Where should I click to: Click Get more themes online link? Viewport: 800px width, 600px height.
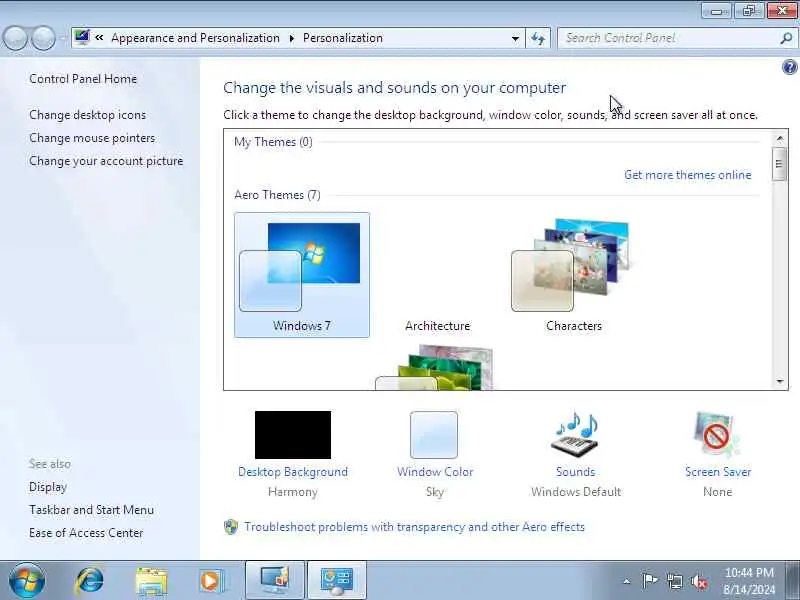pyautogui.click(x=687, y=175)
